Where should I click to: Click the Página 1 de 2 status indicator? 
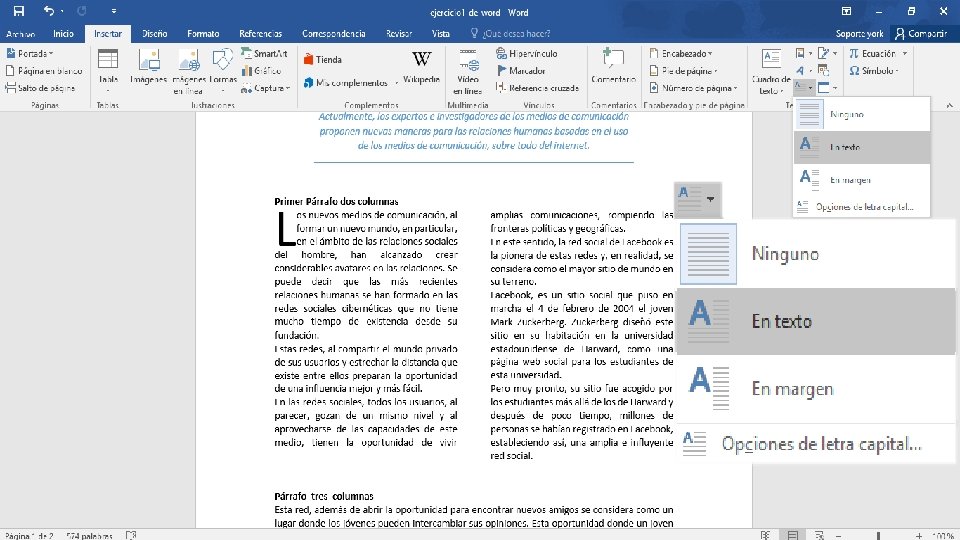coord(27,536)
